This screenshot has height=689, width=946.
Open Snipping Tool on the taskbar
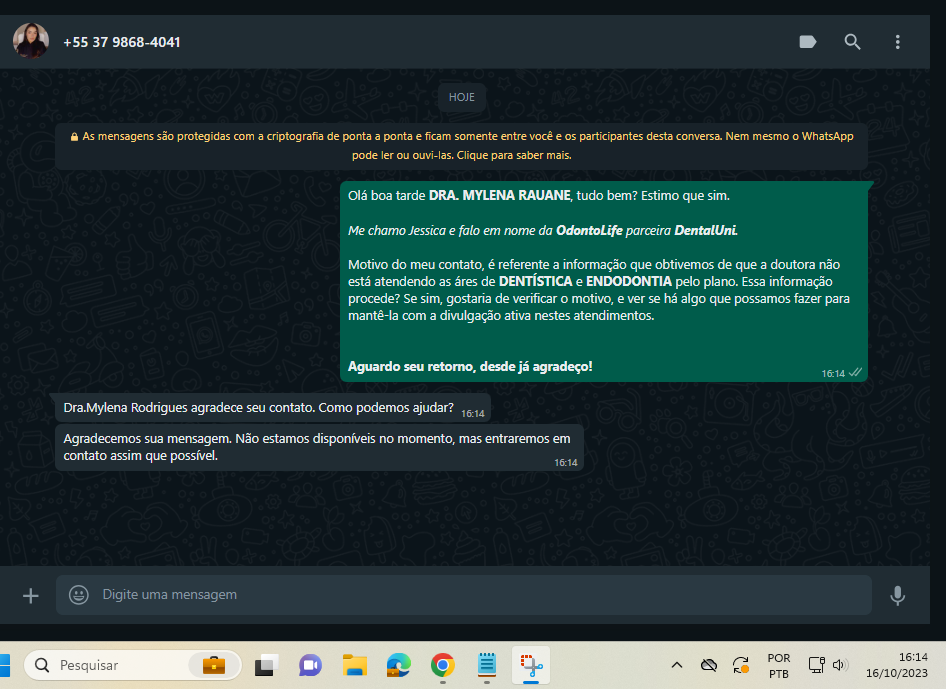(x=531, y=665)
